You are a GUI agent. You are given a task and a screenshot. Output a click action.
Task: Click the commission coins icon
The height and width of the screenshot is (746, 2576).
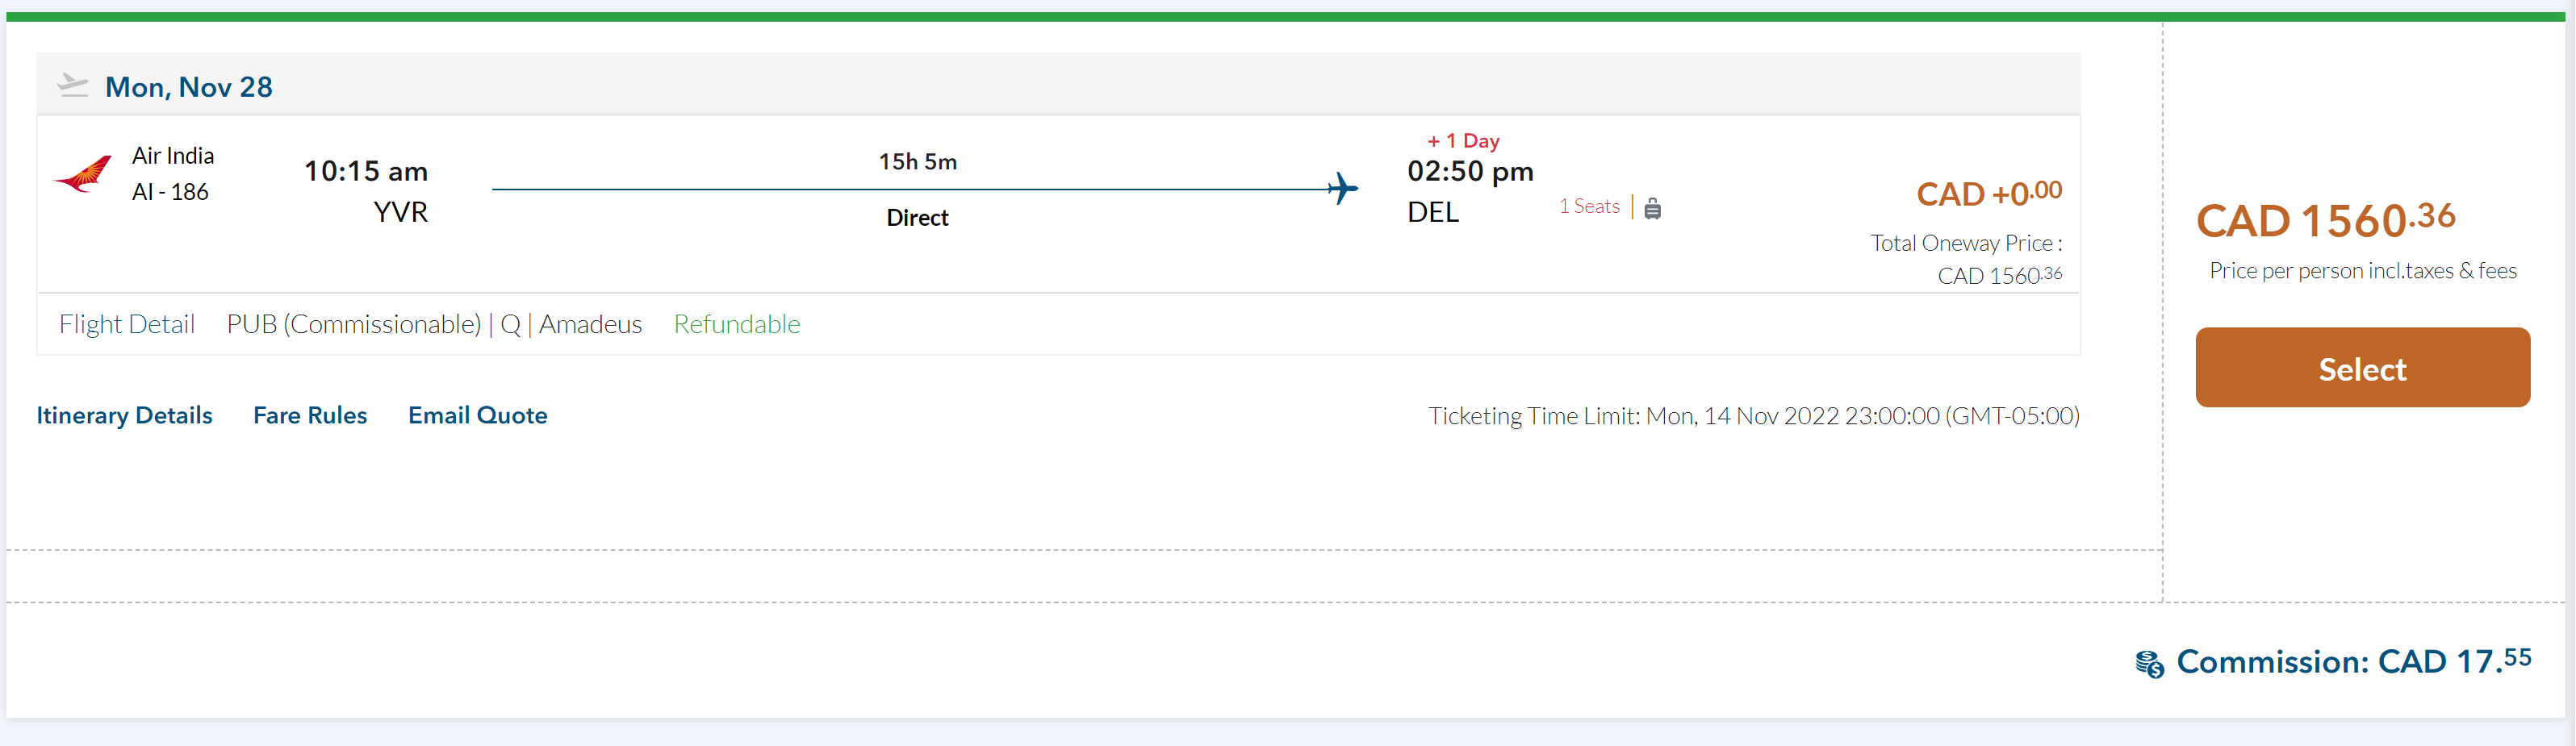click(x=2149, y=664)
